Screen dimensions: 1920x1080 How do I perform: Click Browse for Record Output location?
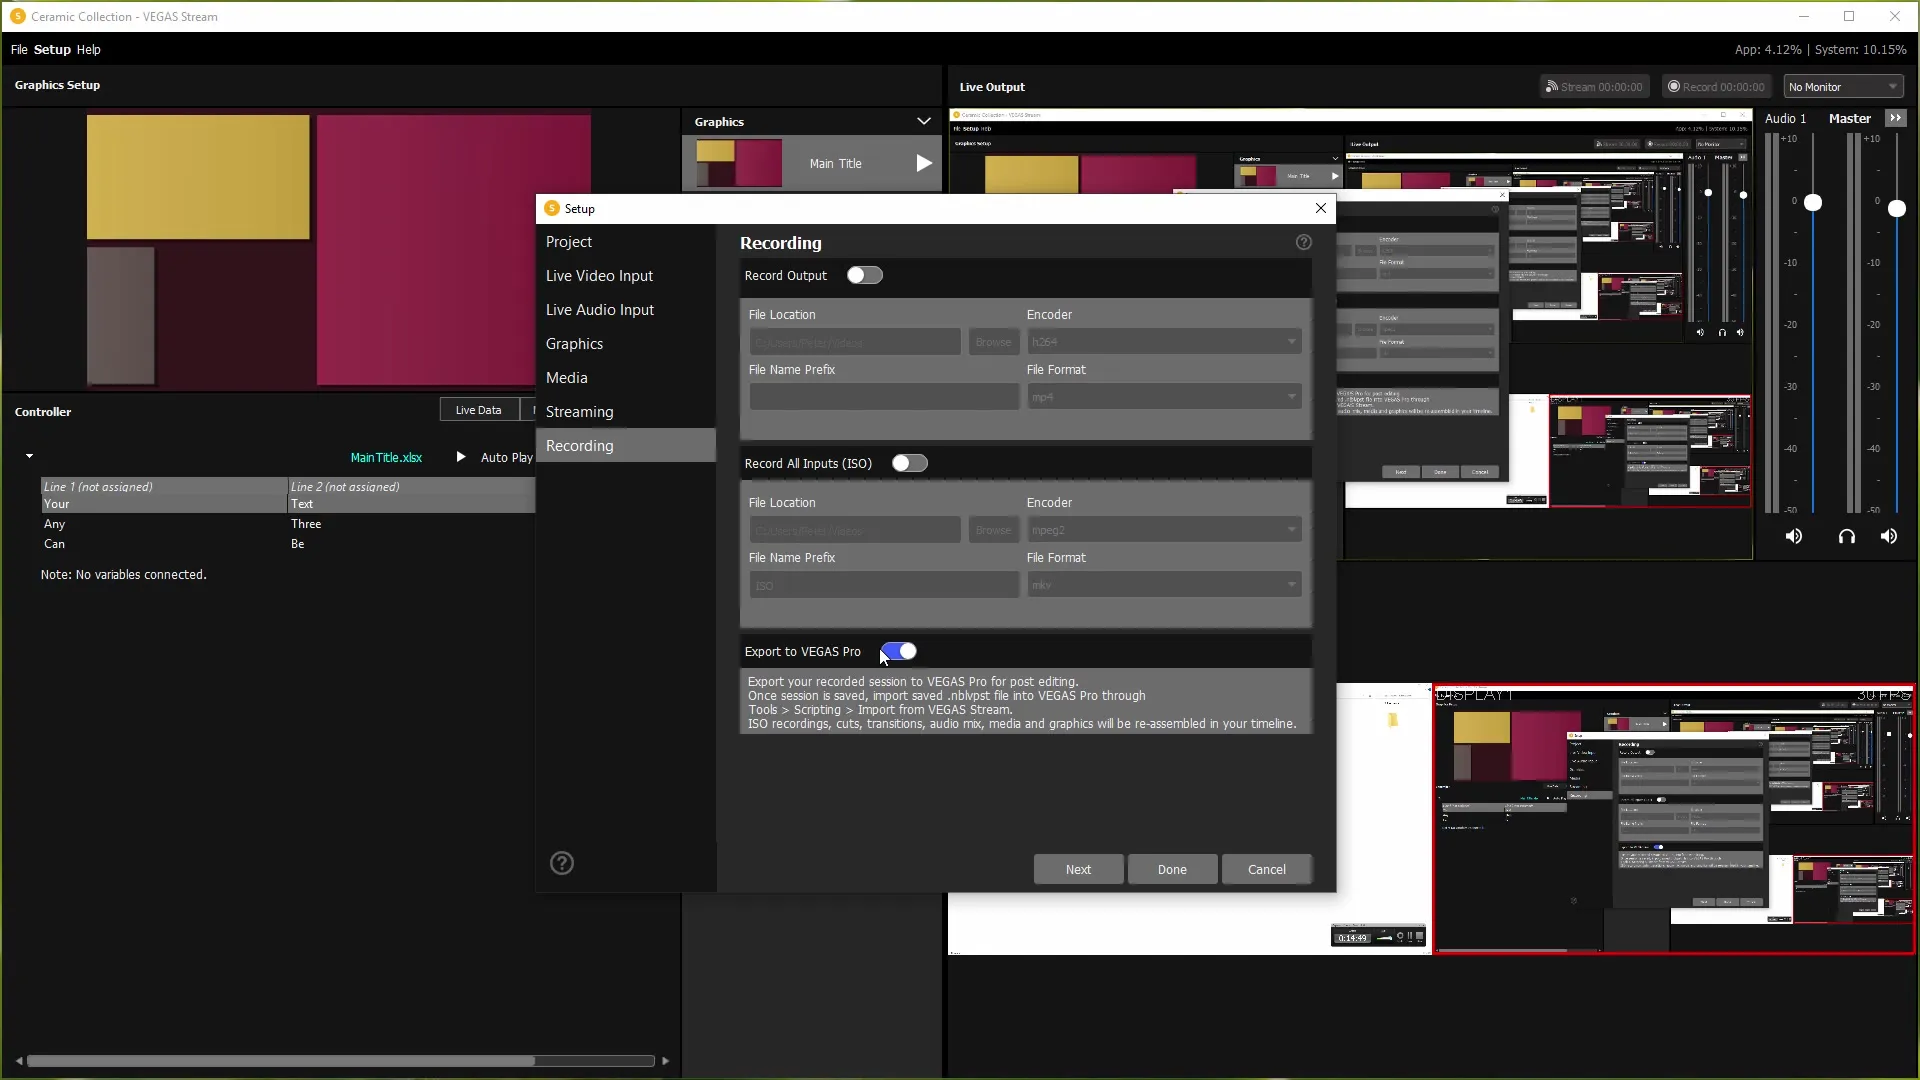(x=993, y=342)
